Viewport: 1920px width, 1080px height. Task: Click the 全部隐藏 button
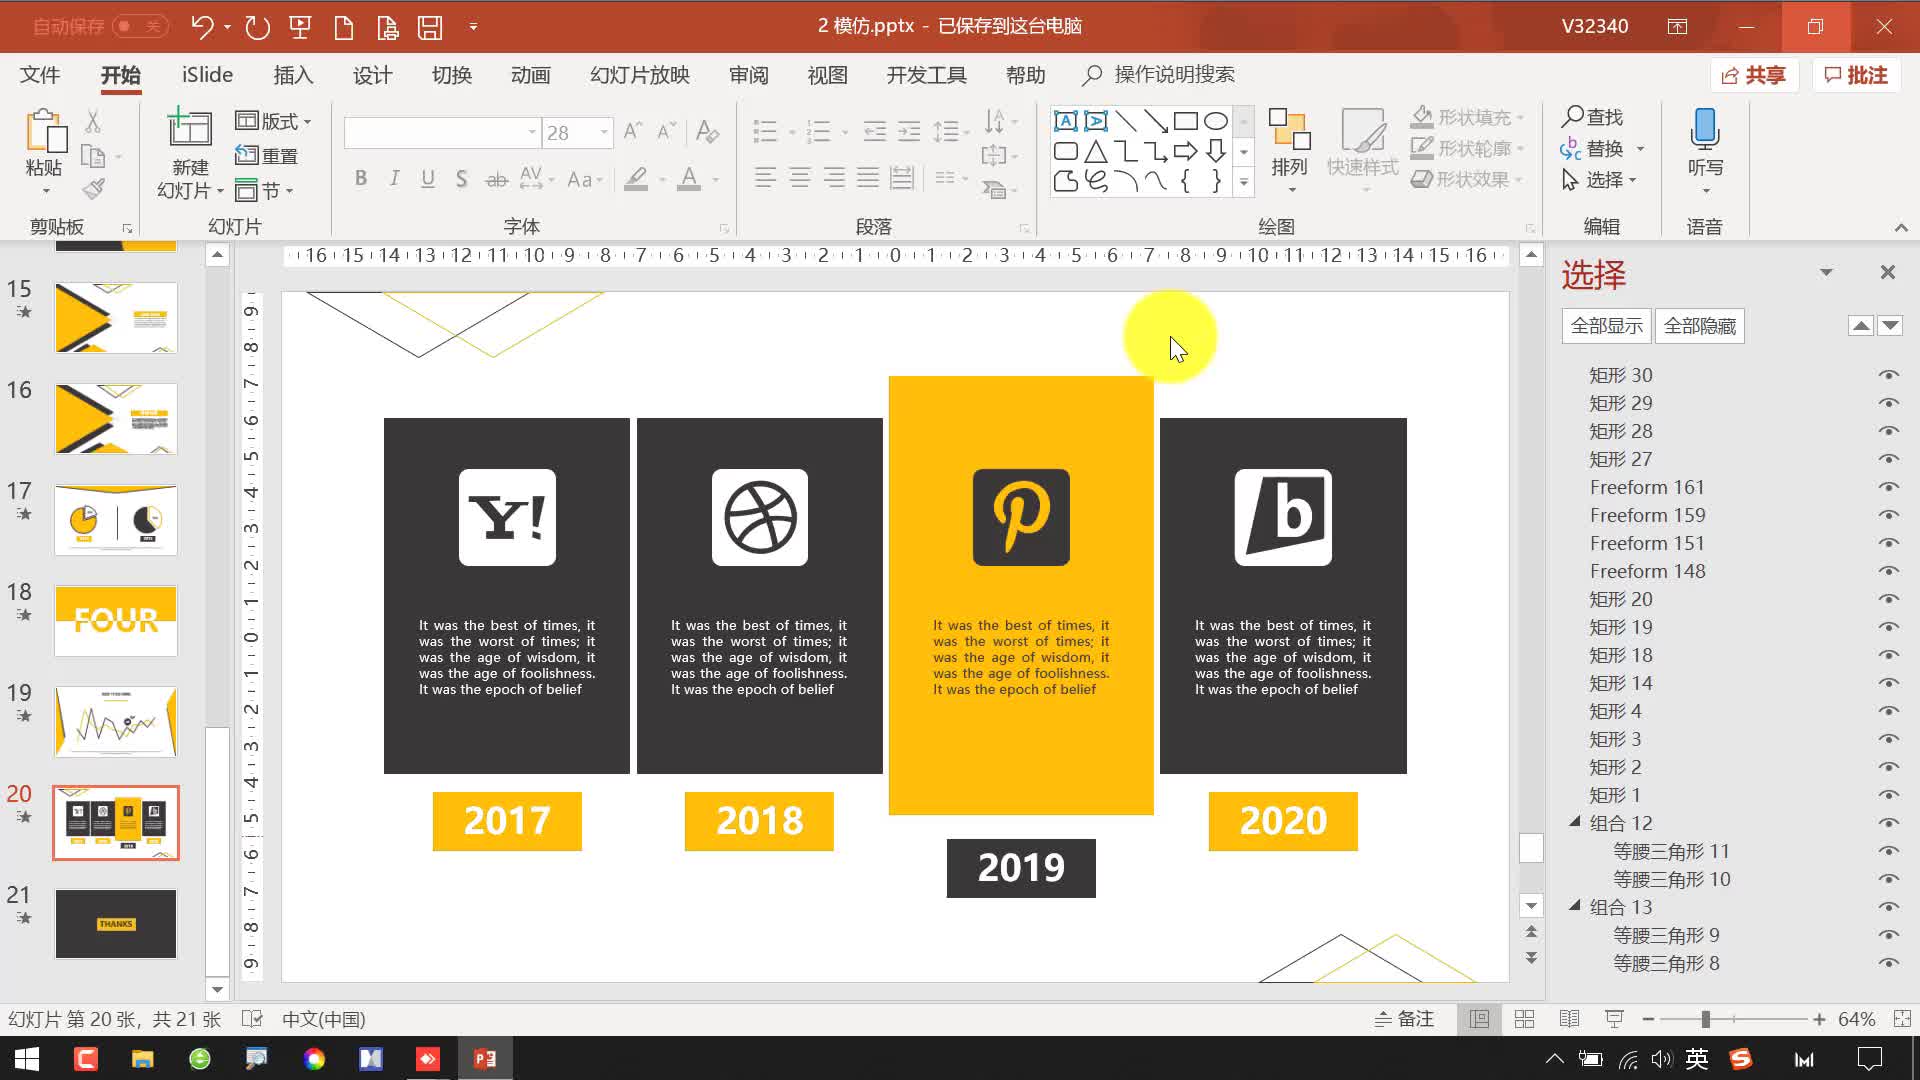[x=1699, y=326]
